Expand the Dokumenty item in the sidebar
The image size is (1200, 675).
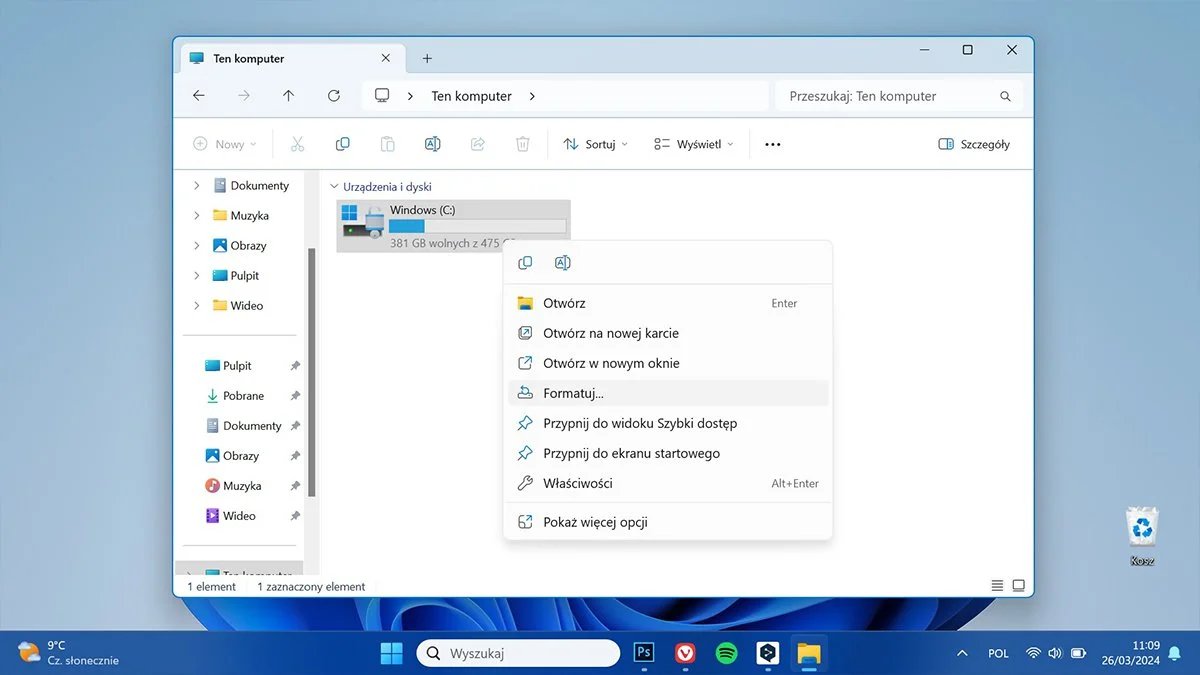pos(196,185)
